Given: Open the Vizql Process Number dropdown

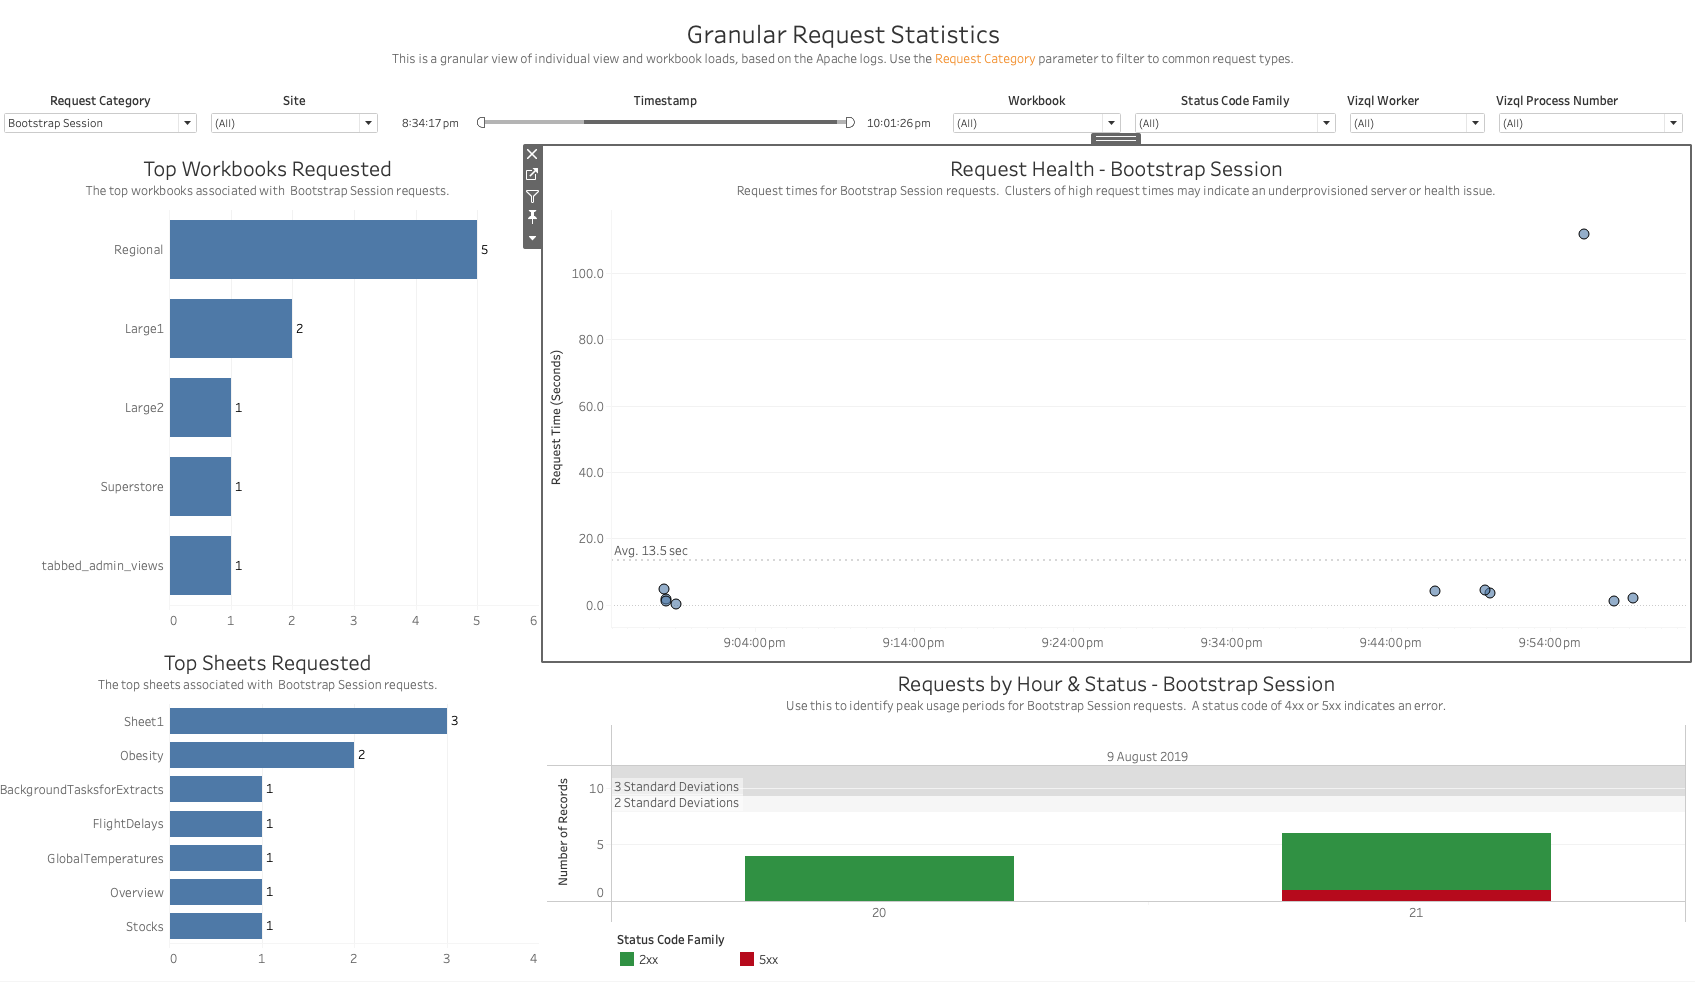Looking at the screenshot, I should [1673, 123].
